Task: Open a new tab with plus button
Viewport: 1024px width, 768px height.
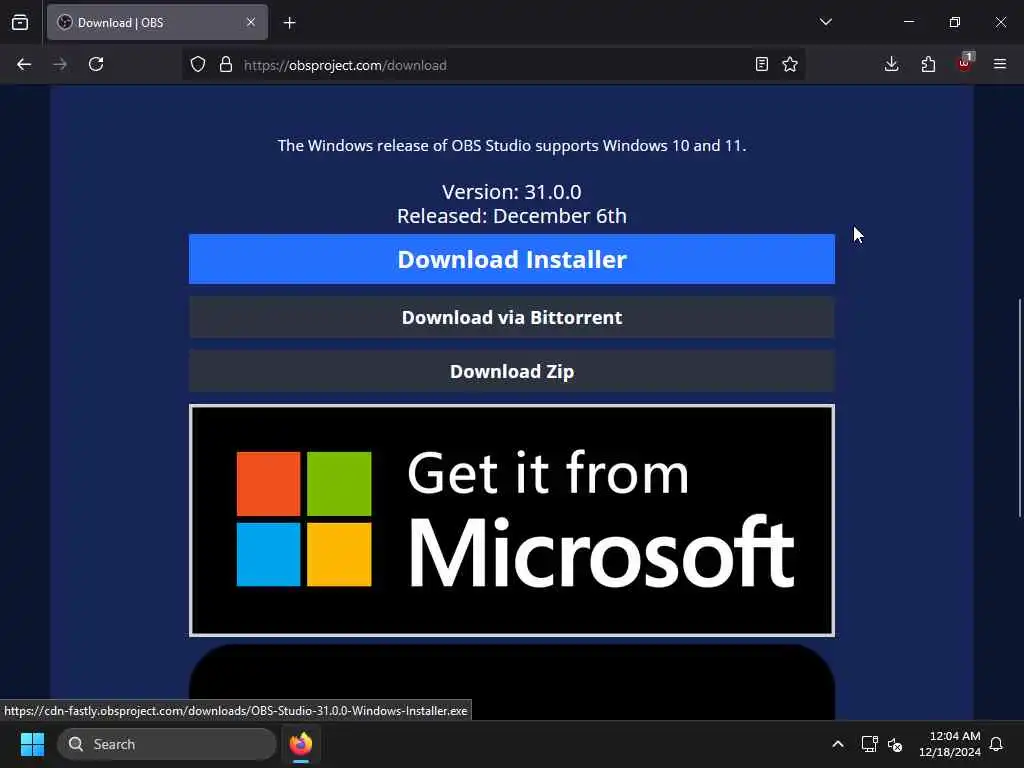Action: [x=289, y=23]
